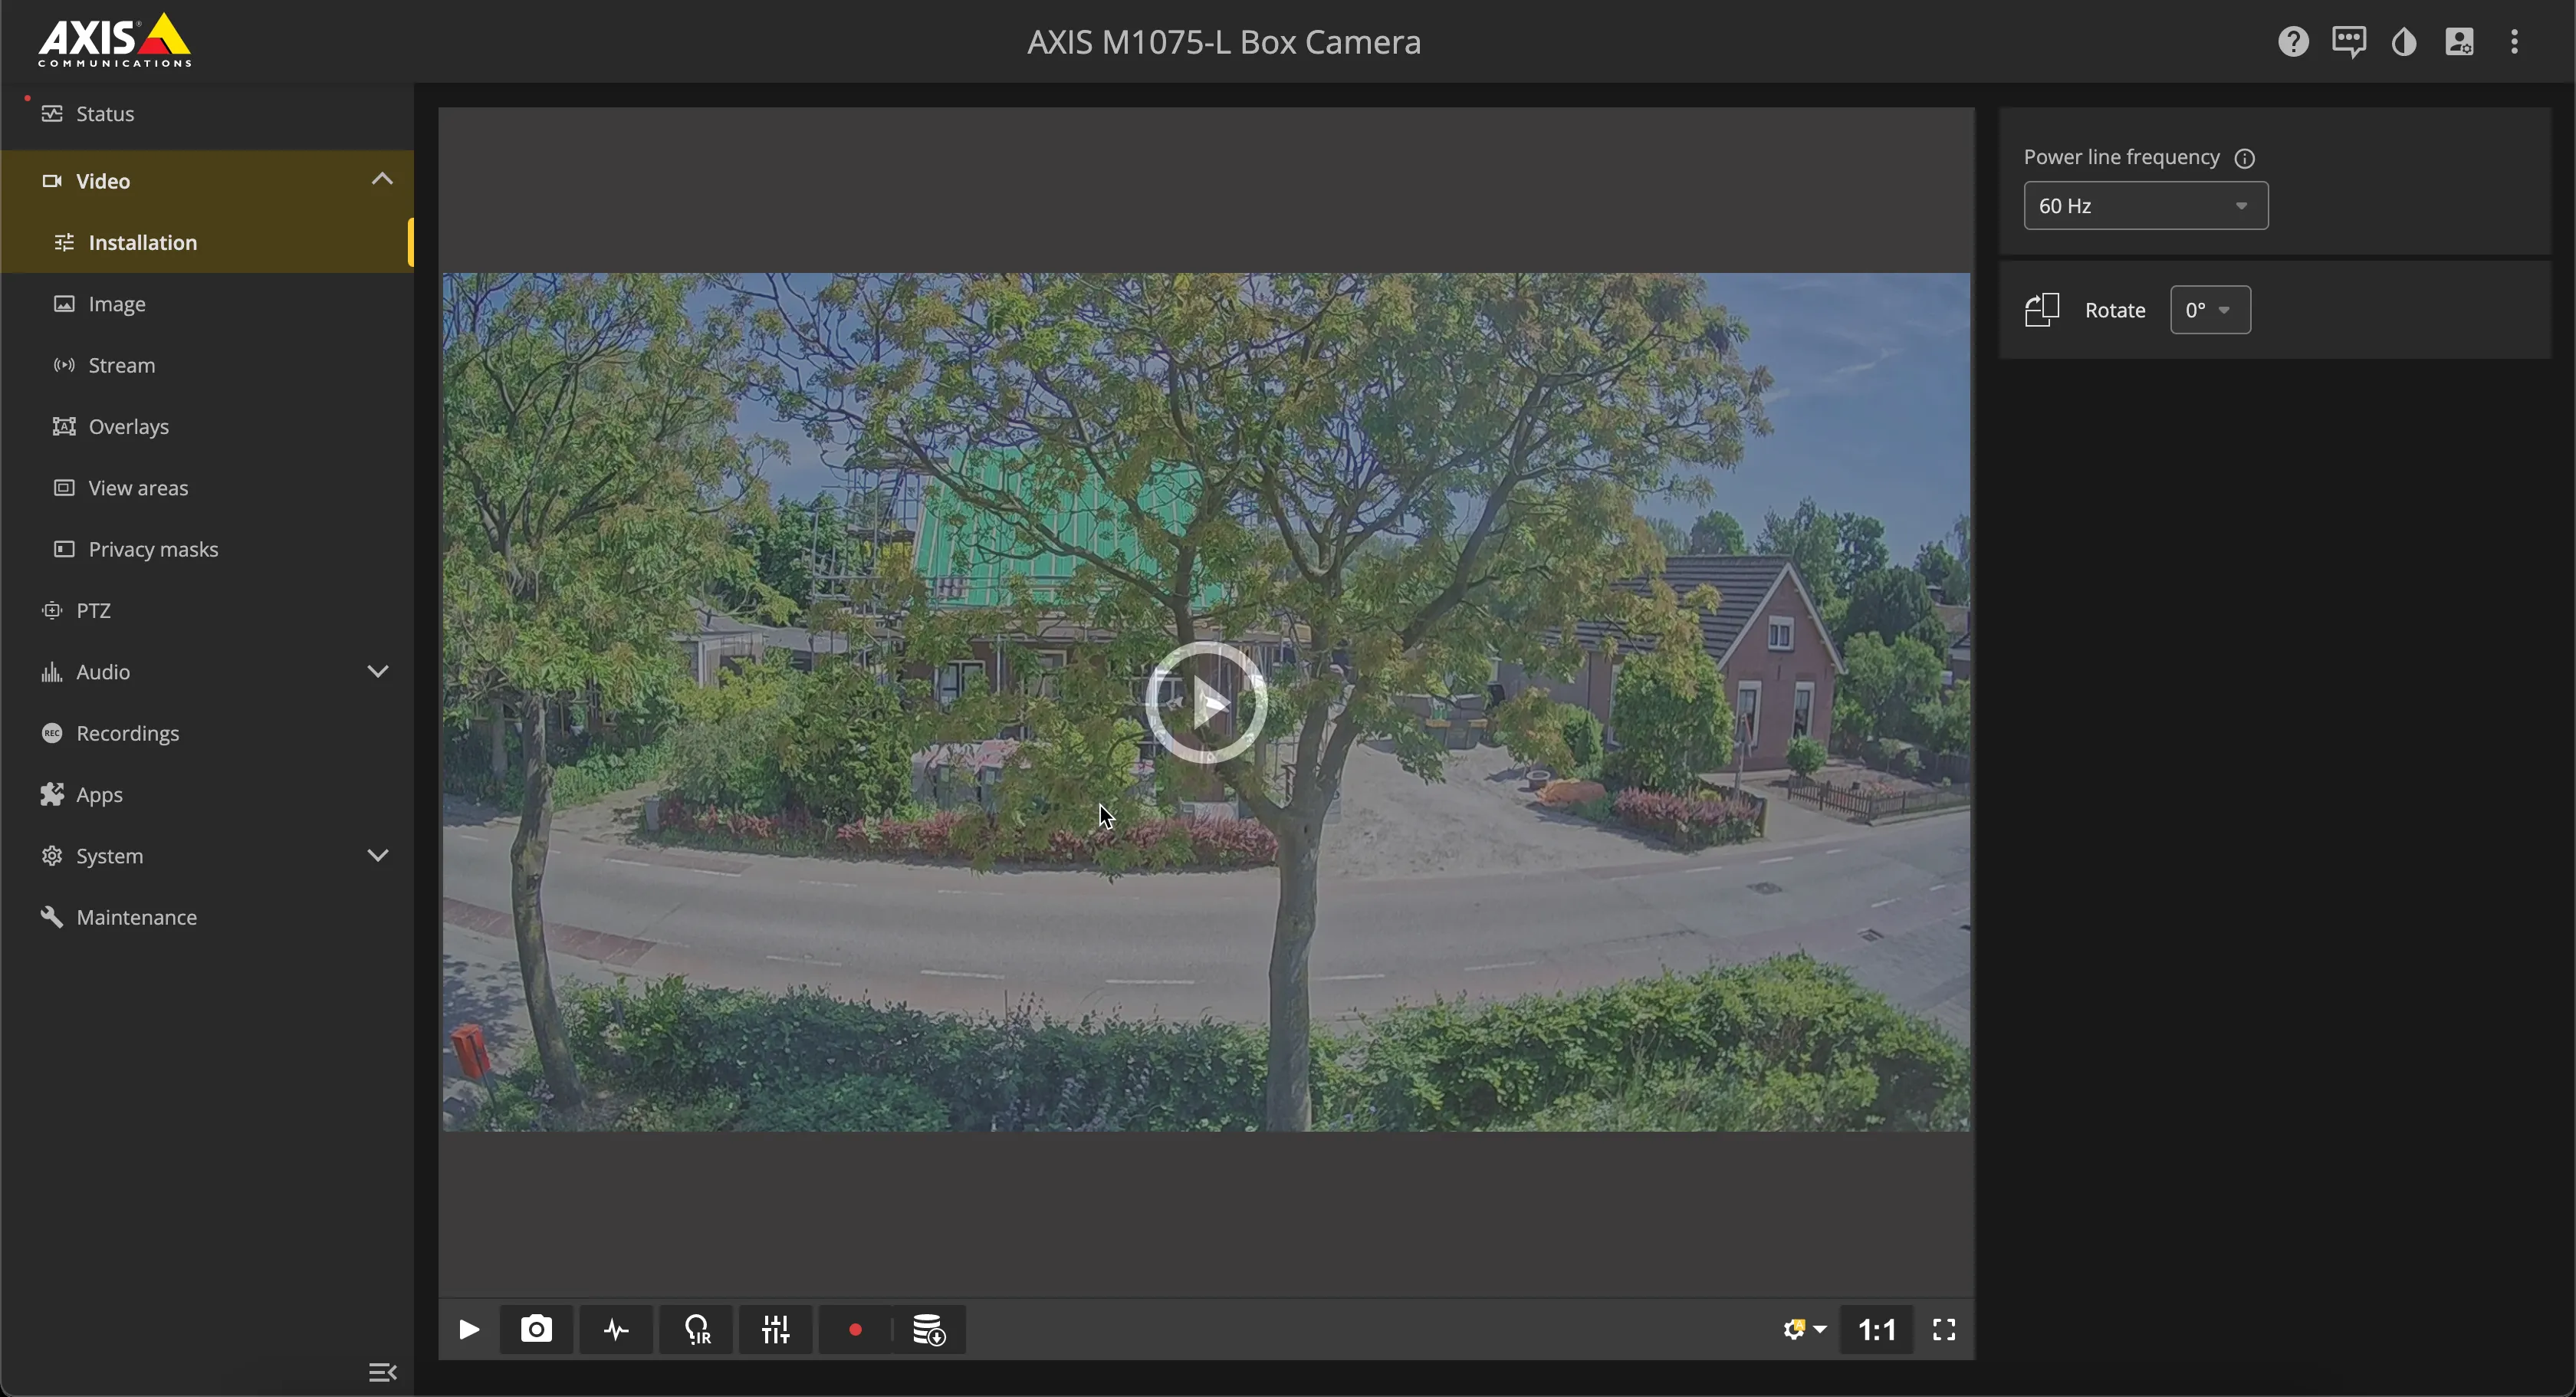2576x1397 pixels.
Task: Open the Power line frequency 60 Hz dropdown
Action: click(2146, 206)
